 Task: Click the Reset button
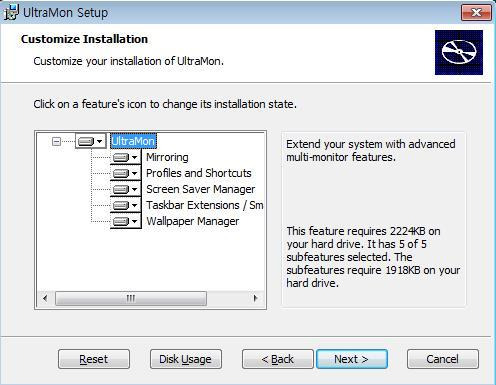tap(94, 359)
